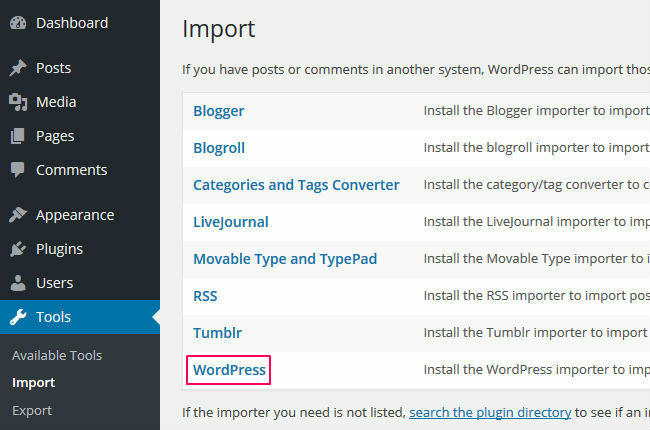The height and width of the screenshot is (430, 650).
Task: Click the Import page heading
Action: click(x=218, y=29)
